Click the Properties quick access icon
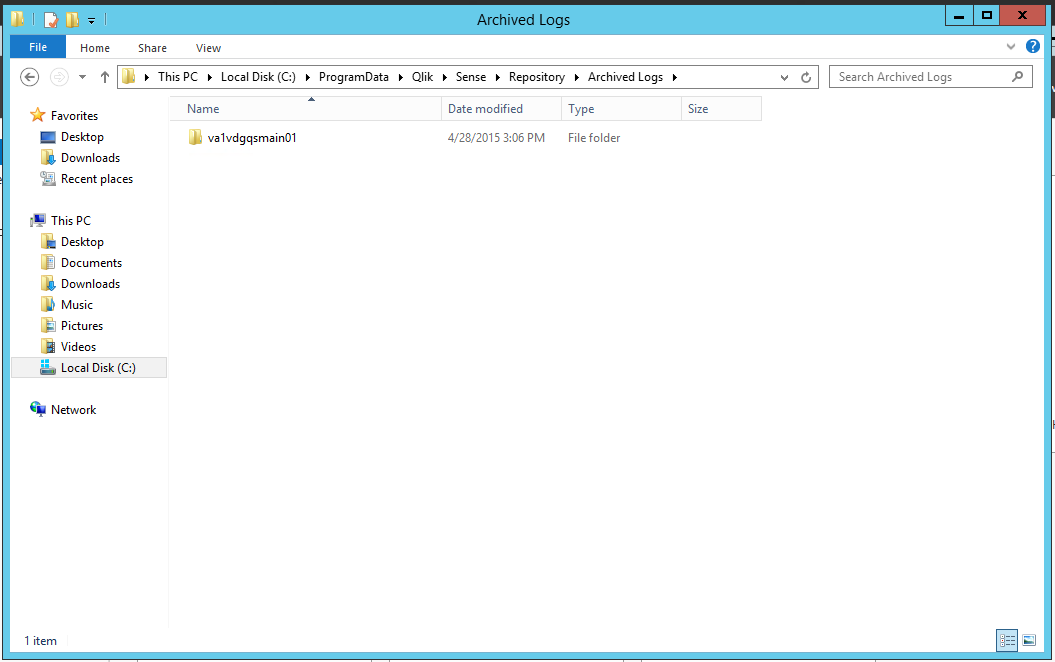The width and height of the screenshot is (1055, 662). click(x=51, y=20)
